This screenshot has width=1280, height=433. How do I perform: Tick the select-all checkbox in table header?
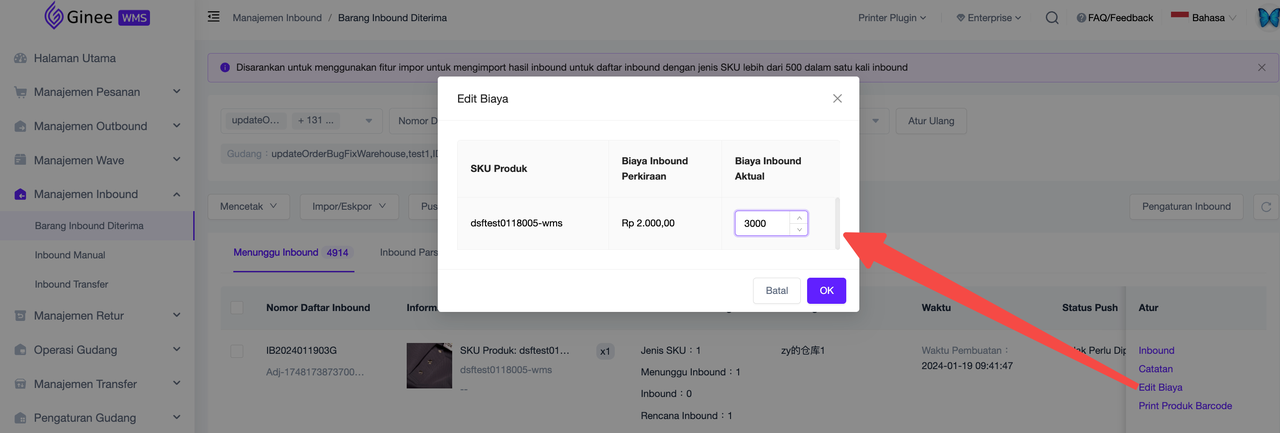[237, 307]
